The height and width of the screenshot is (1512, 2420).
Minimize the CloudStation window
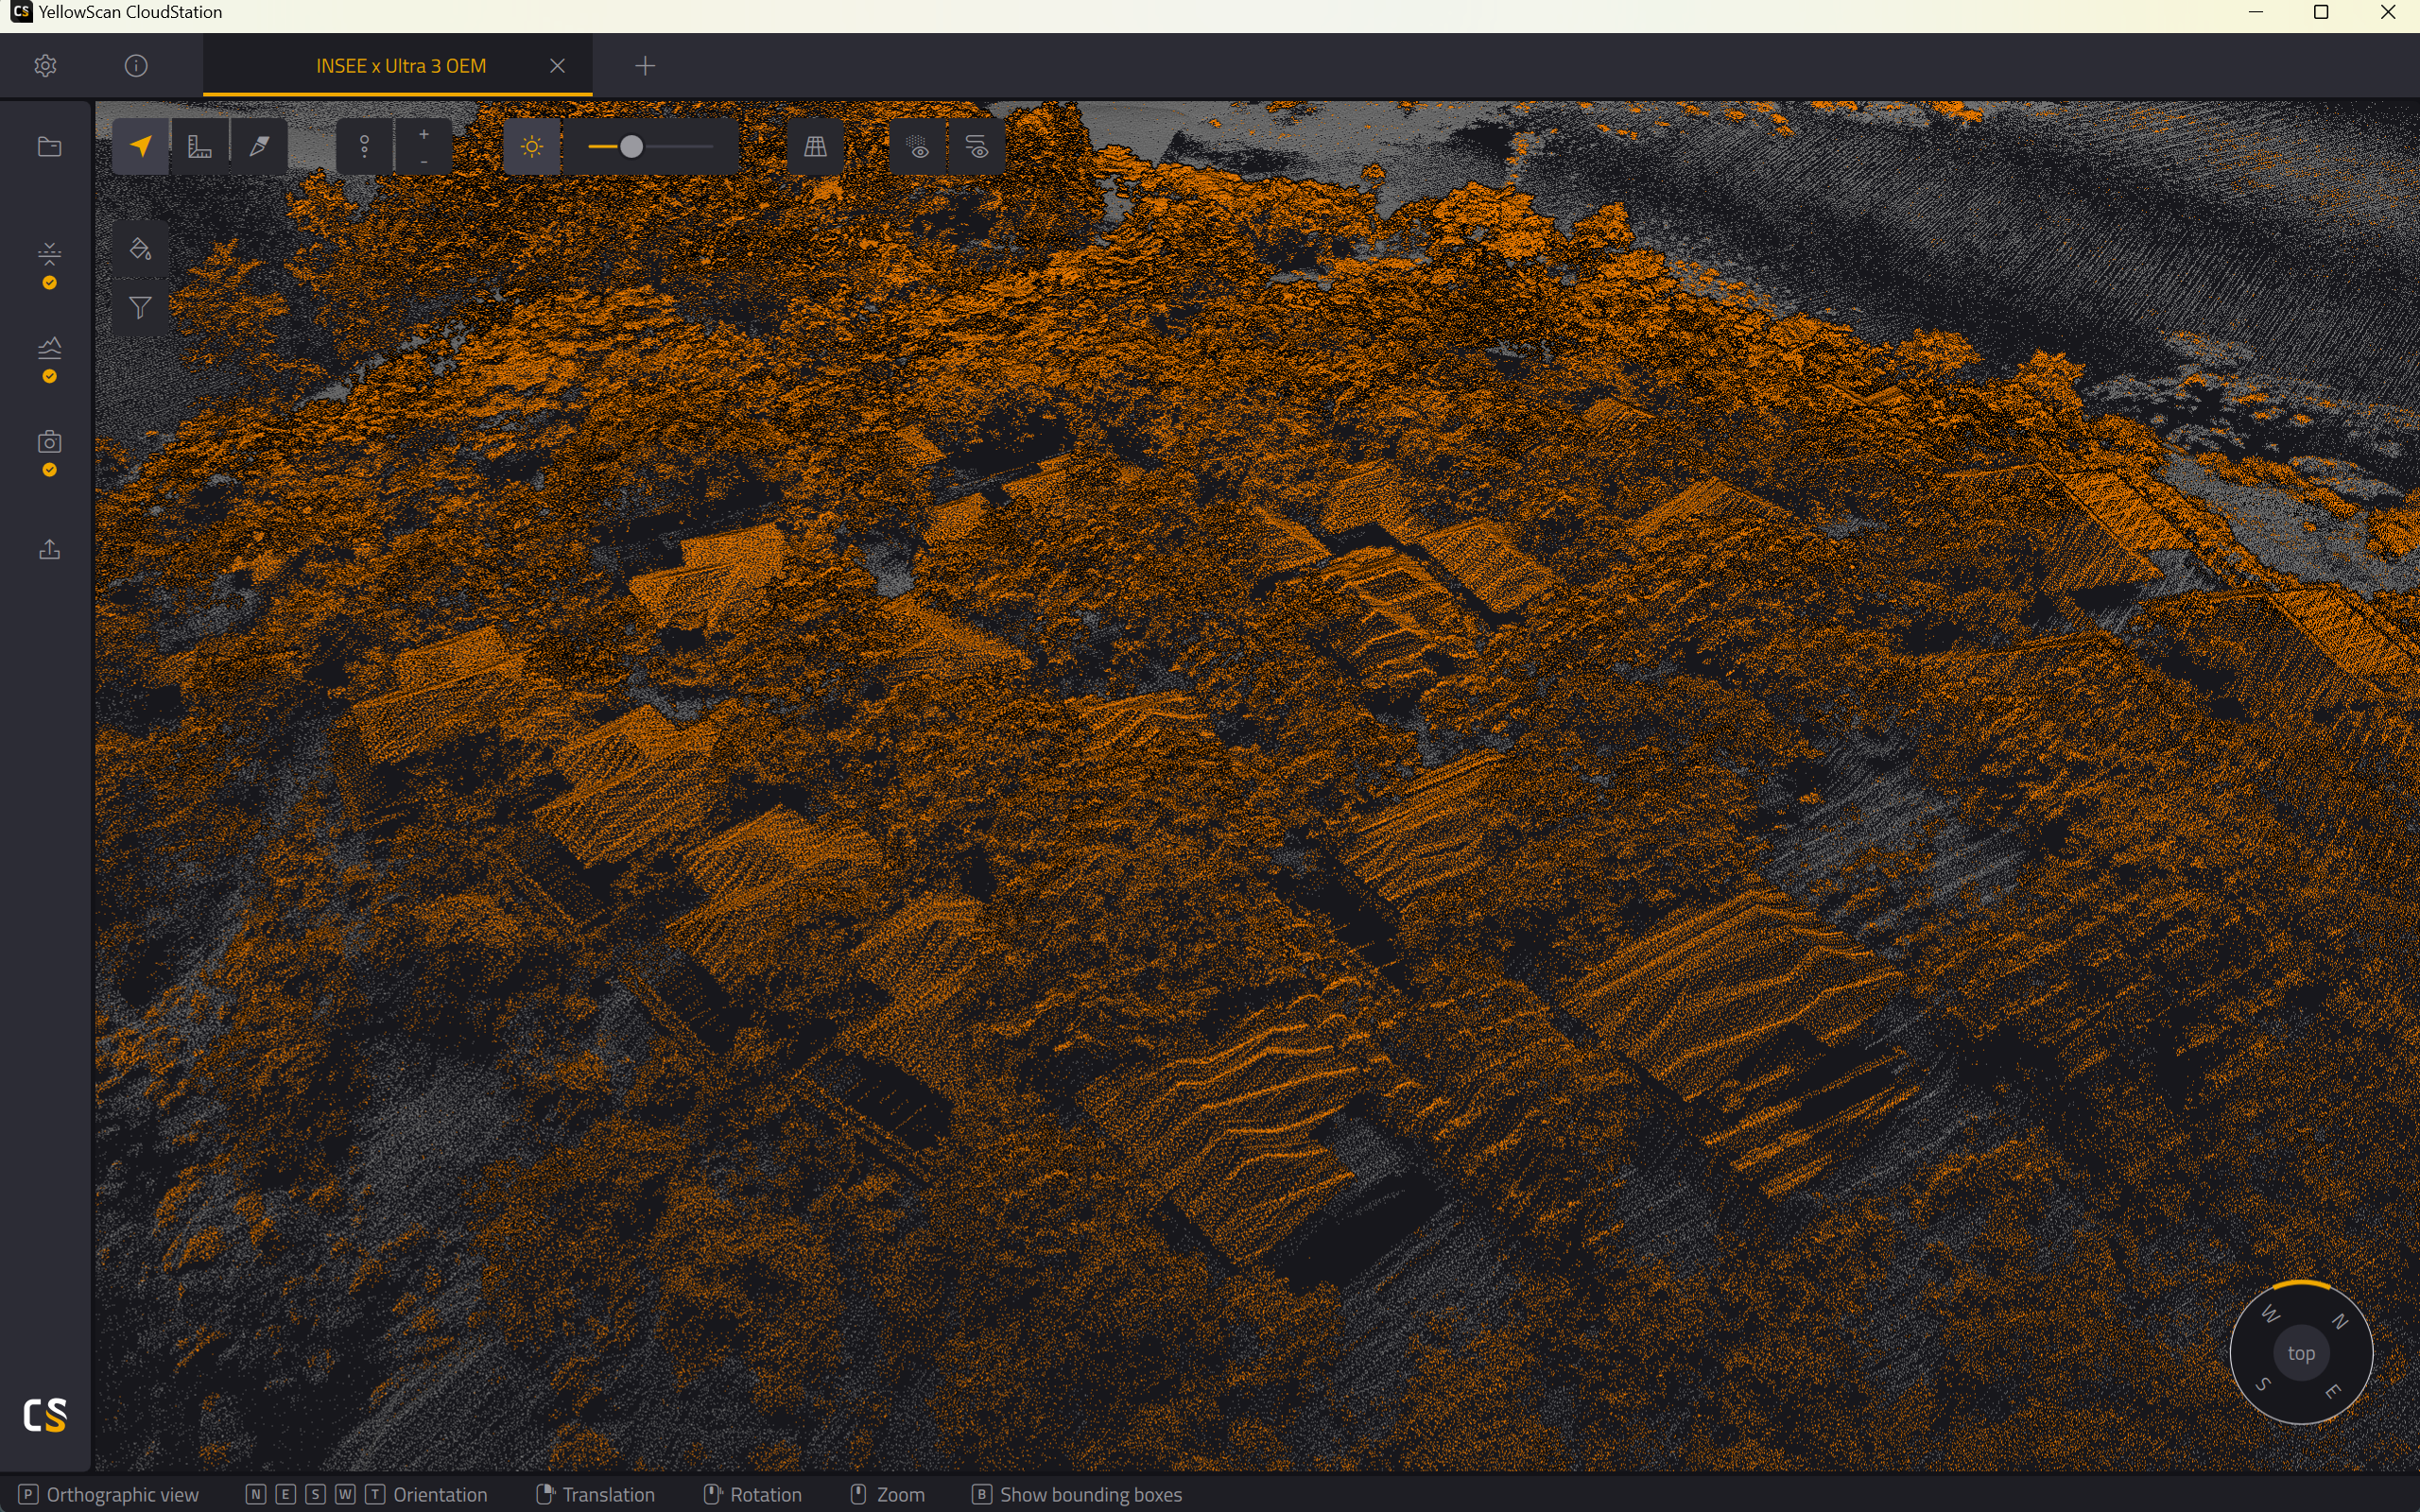pyautogui.click(x=2255, y=12)
